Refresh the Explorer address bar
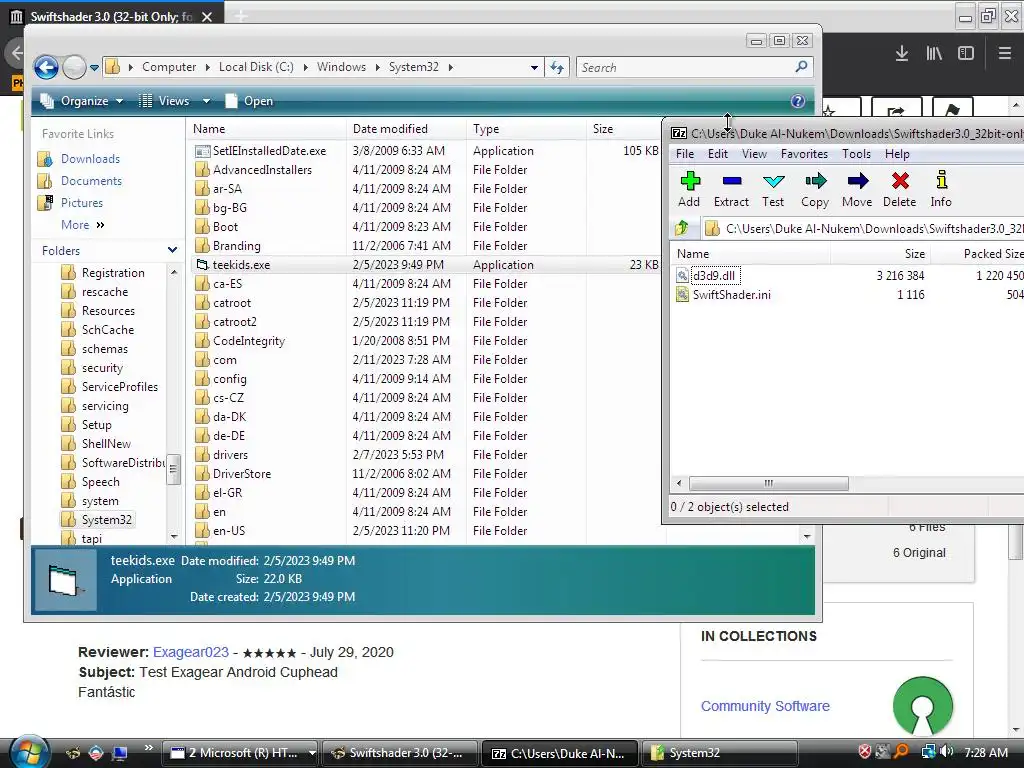The height and width of the screenshot is (768, 1024). [x=557, y=67]
